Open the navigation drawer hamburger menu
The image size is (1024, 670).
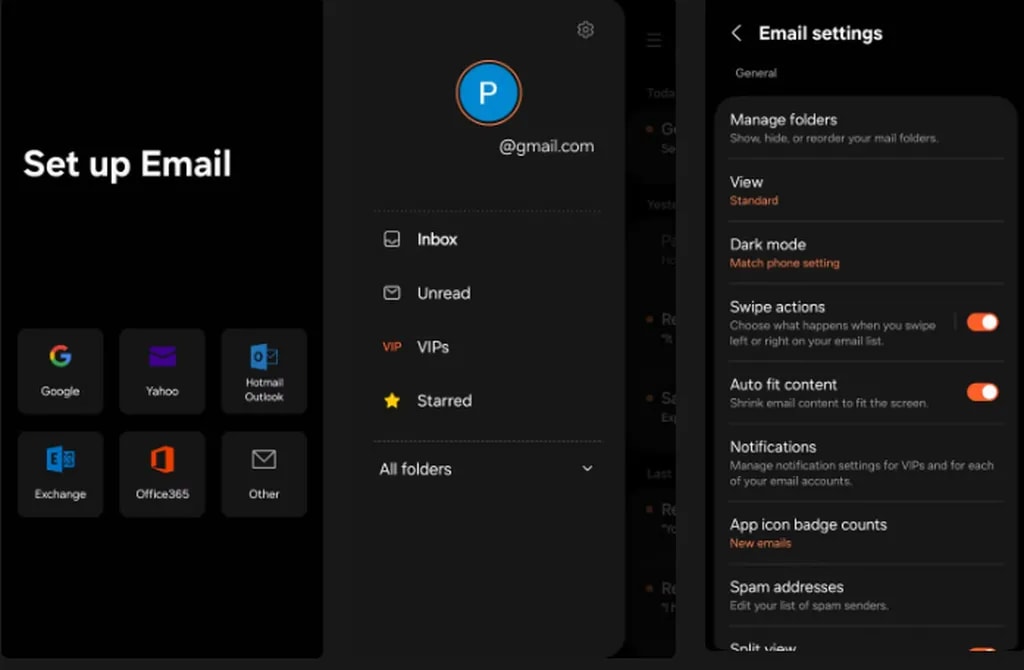pyautogui.click(x=654, y=39)
